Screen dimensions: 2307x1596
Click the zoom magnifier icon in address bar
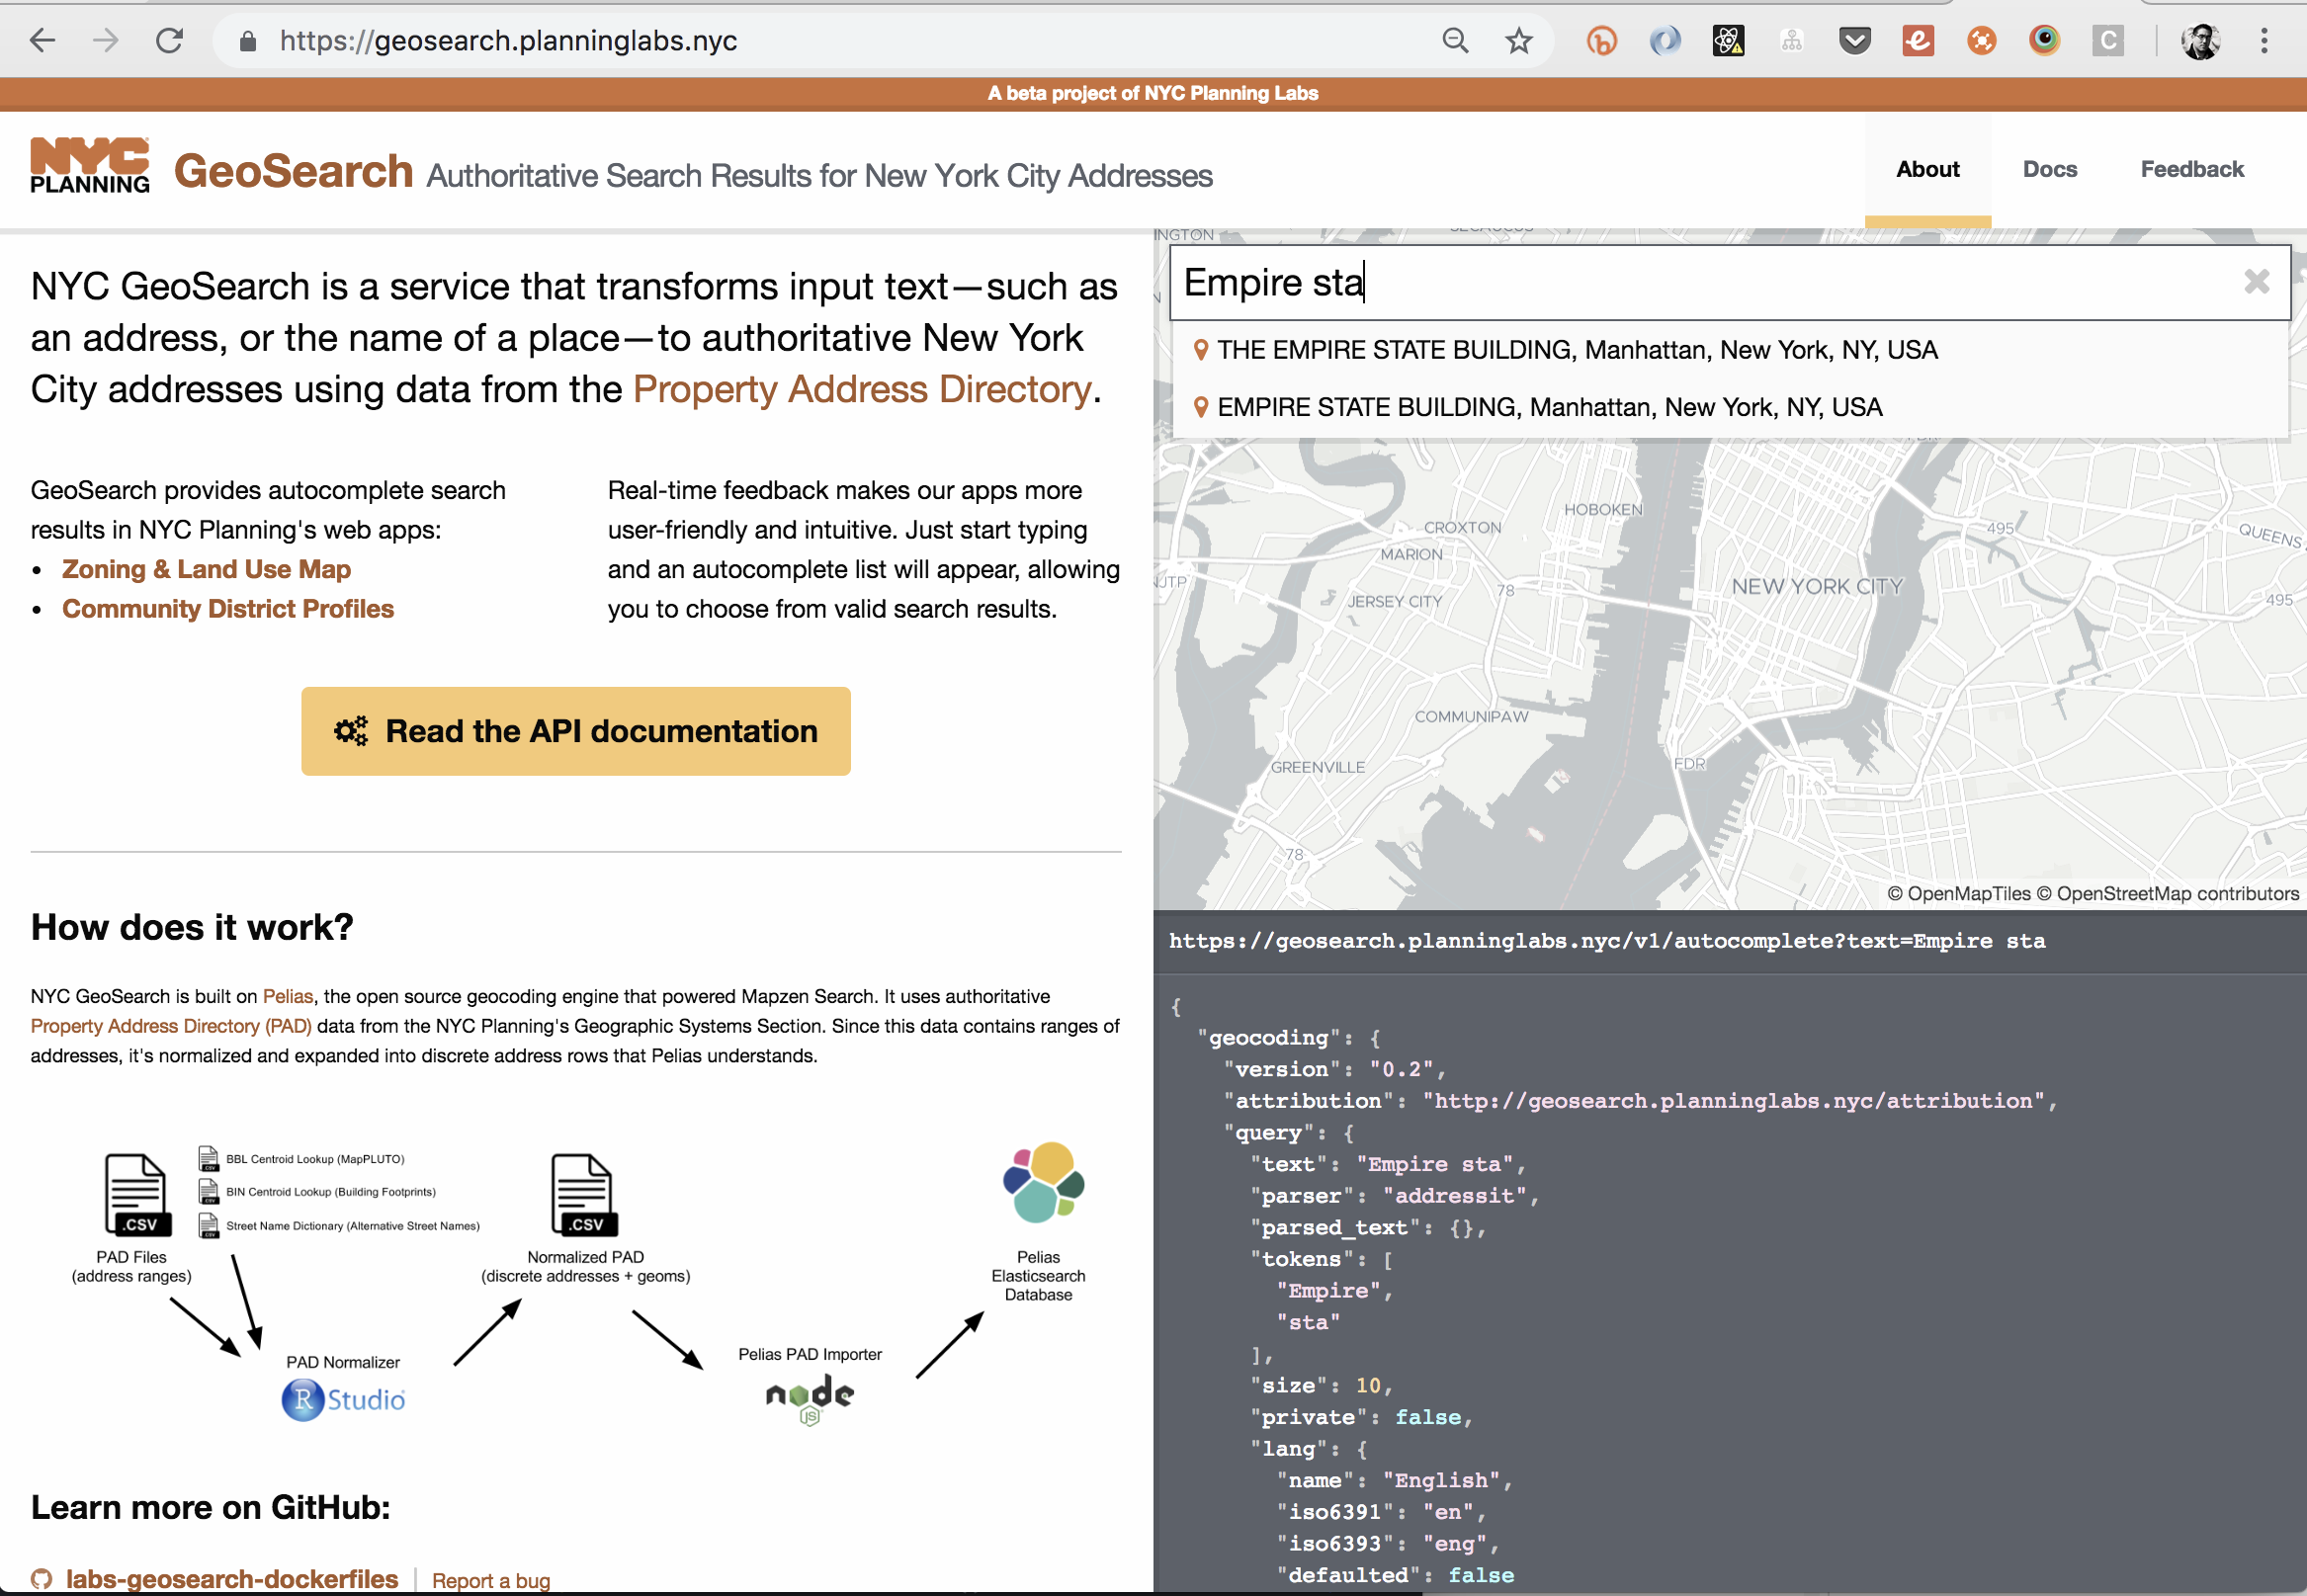(x=1455, y=41)
